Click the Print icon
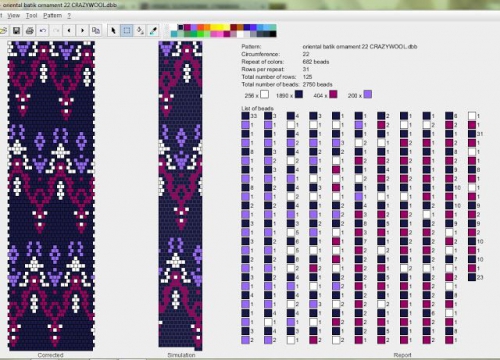 click(x=30, y=31)
